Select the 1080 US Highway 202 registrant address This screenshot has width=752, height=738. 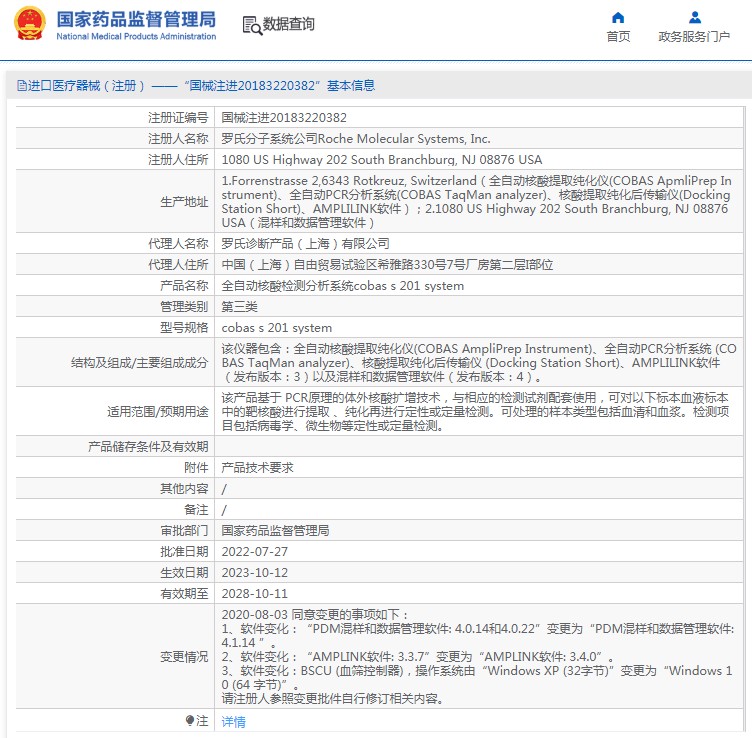coord(382,160)
